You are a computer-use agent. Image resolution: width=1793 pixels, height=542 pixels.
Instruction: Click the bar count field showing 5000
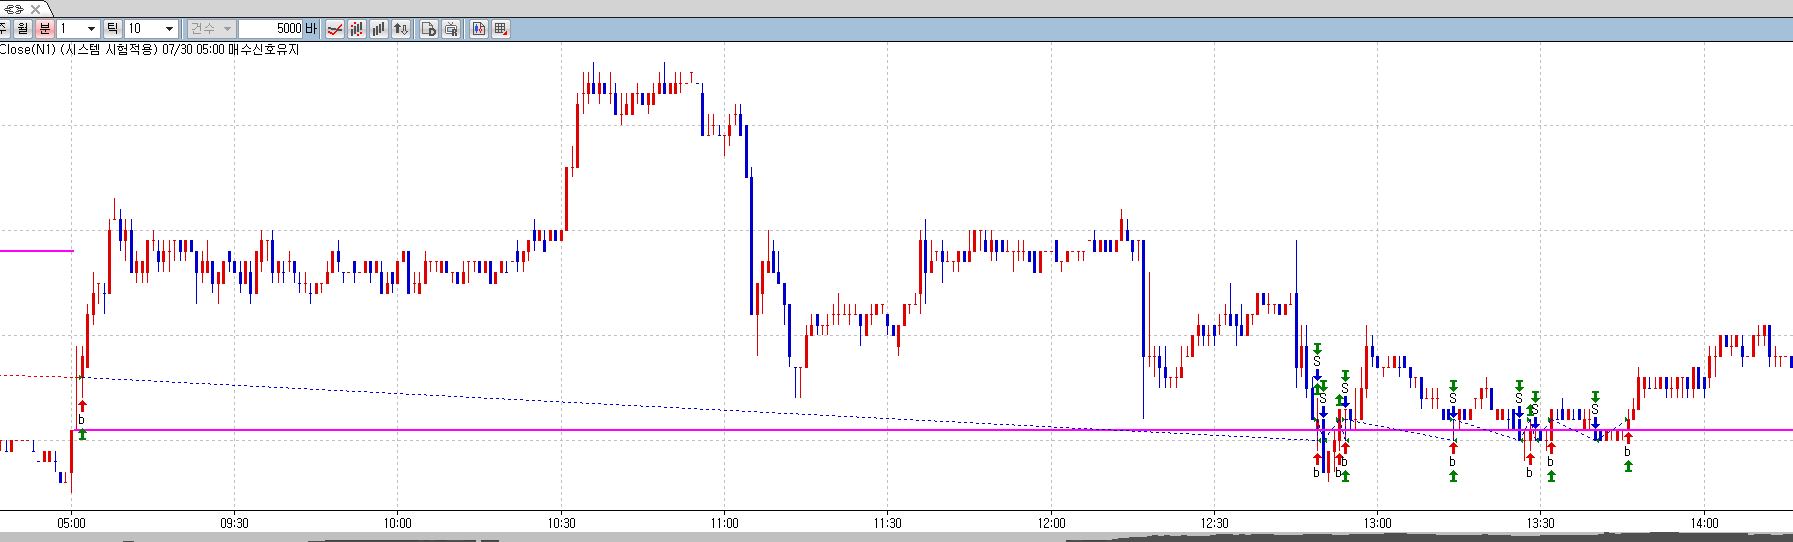(x=271, y=29)
